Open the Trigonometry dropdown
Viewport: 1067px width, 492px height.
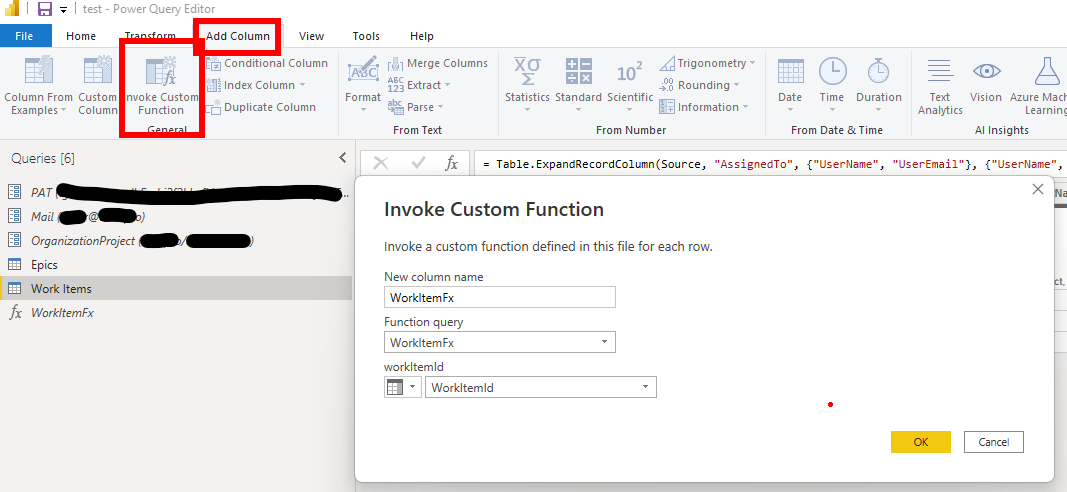707,63
